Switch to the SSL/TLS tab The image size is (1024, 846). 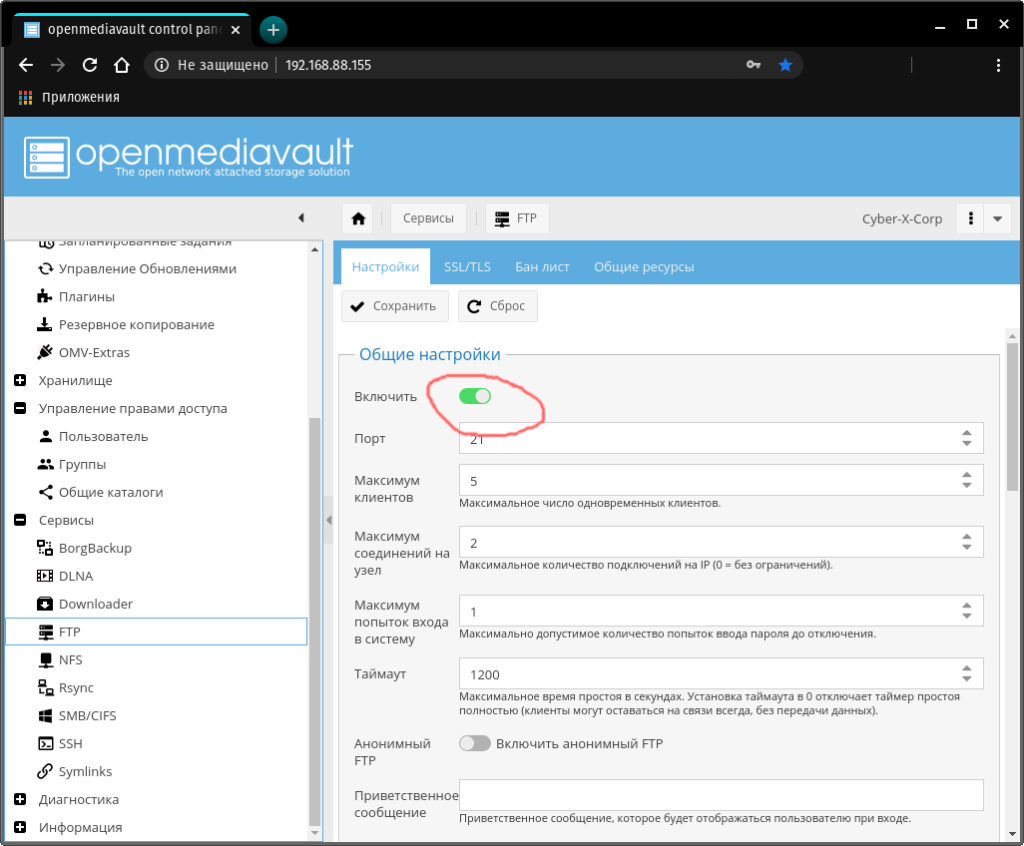point(467,267)
